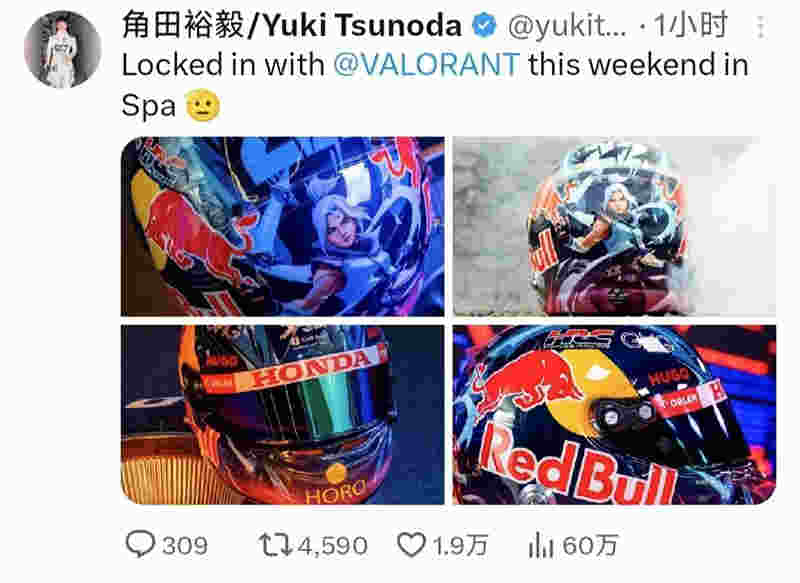Screen dimensions: 800x583
Task: Open bottom-left Honda visor helmet photo
Action: pos(283,415)
